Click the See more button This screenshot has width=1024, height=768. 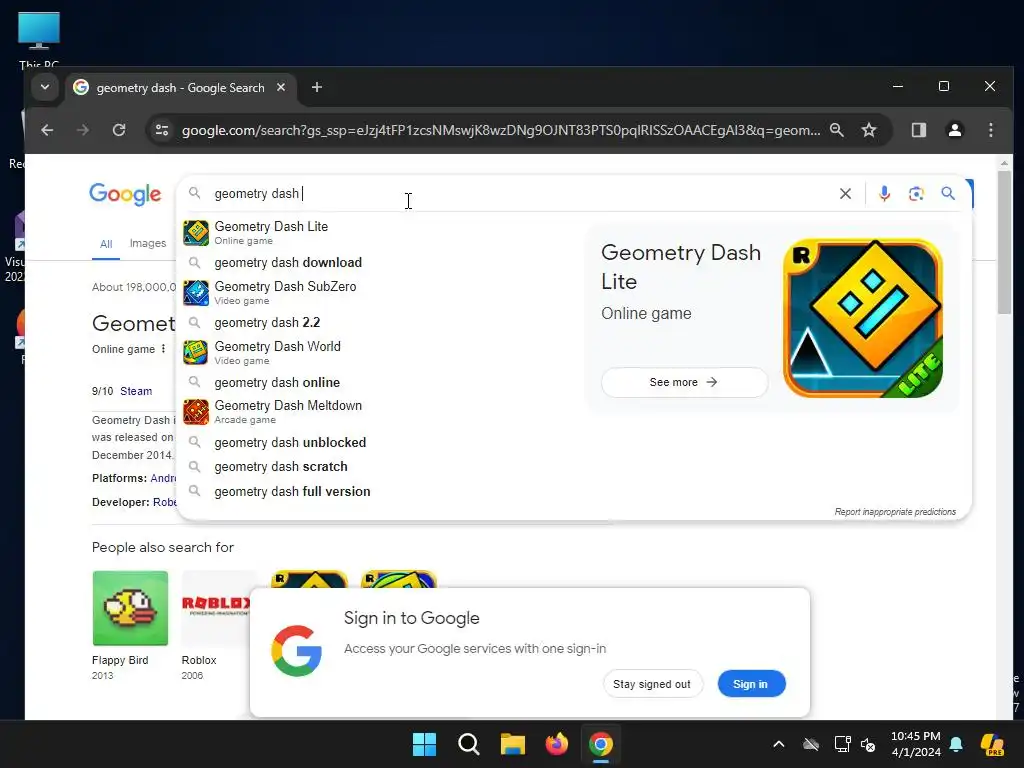tap(684, 382)
